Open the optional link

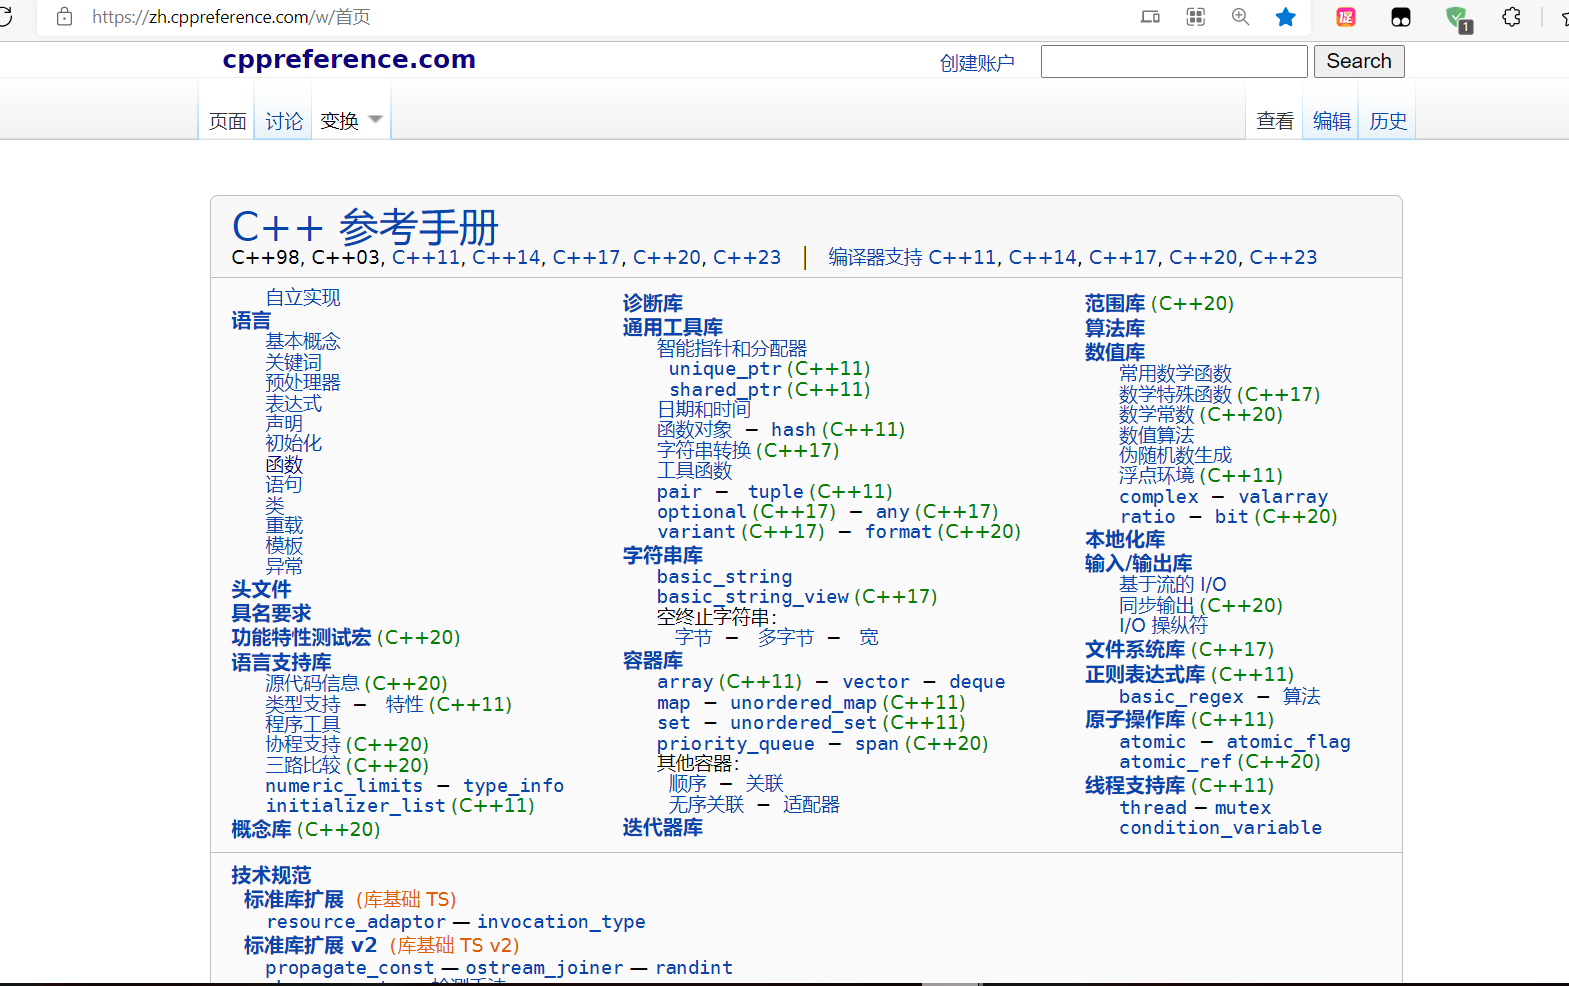702,511
